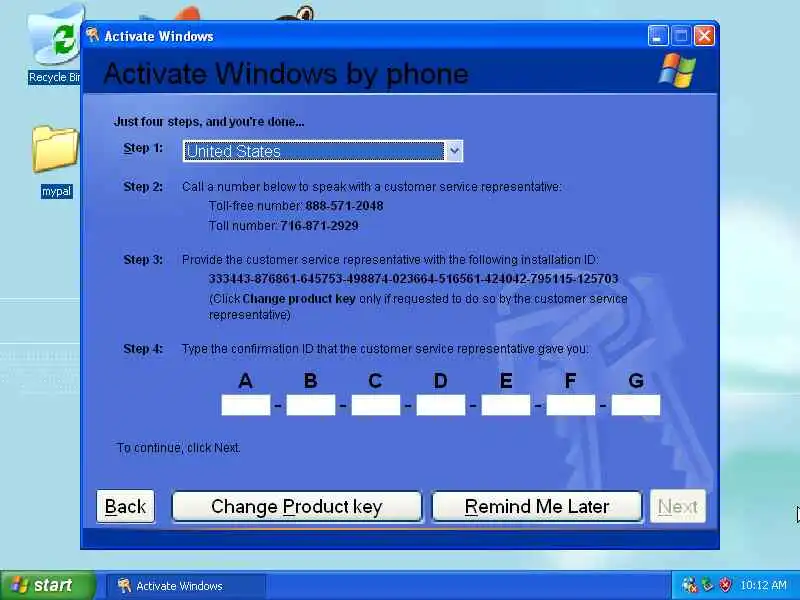Click the 'Change product key' bold hint in Step 3

pos(299,299)
